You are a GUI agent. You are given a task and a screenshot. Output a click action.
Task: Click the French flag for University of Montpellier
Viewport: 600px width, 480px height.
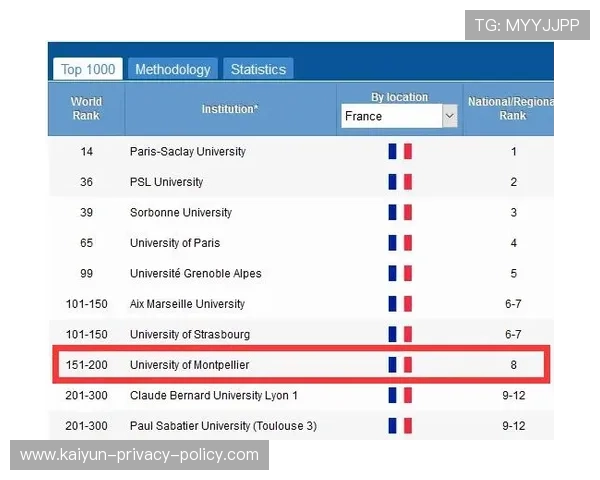[x=400, y=365]
